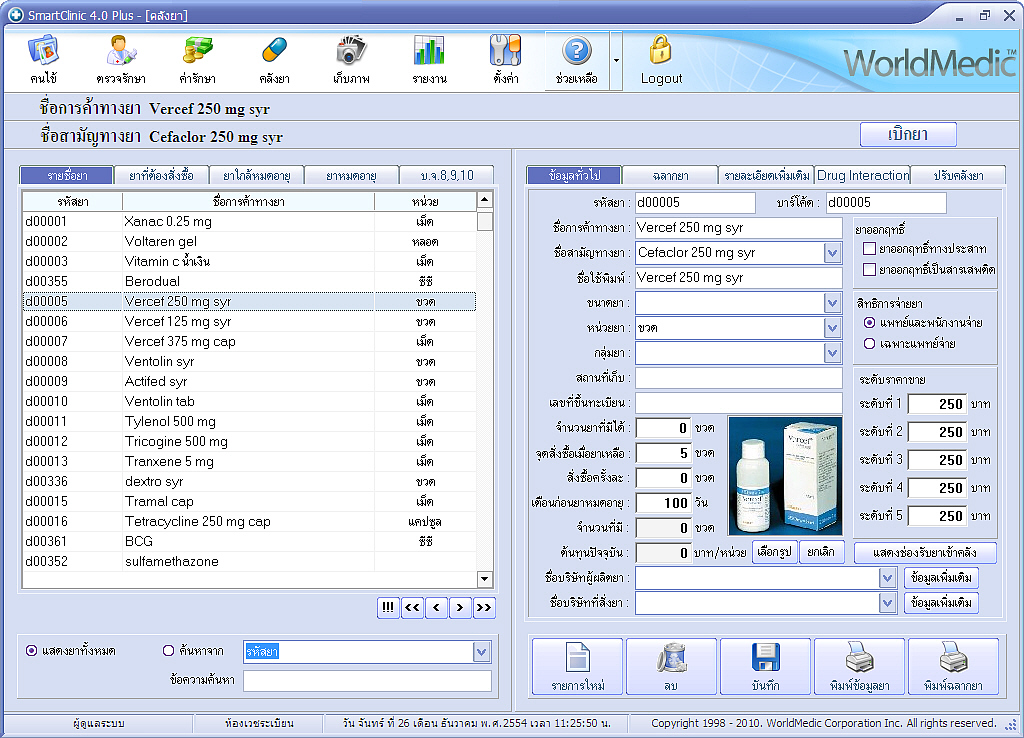
Task: Click the บาร์โค้ด barcode field
Action: [x=886, y=202]
